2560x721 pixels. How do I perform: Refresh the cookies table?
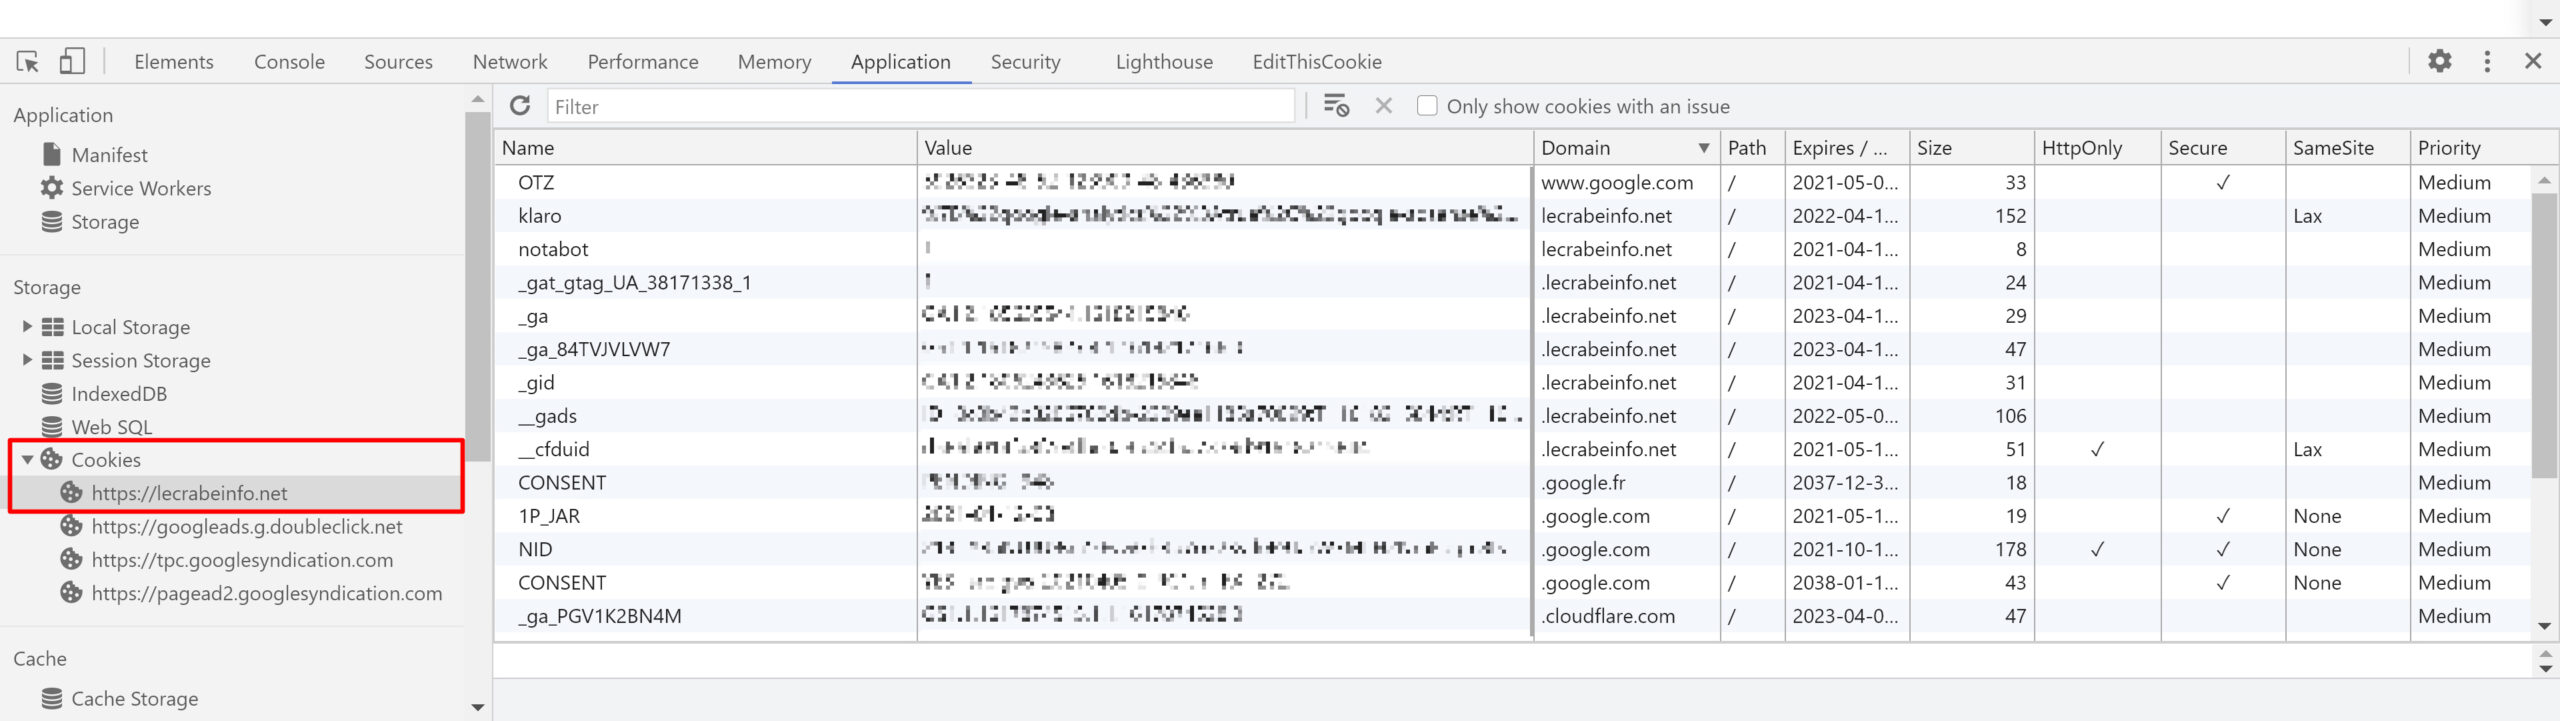(x=520, y=106)
